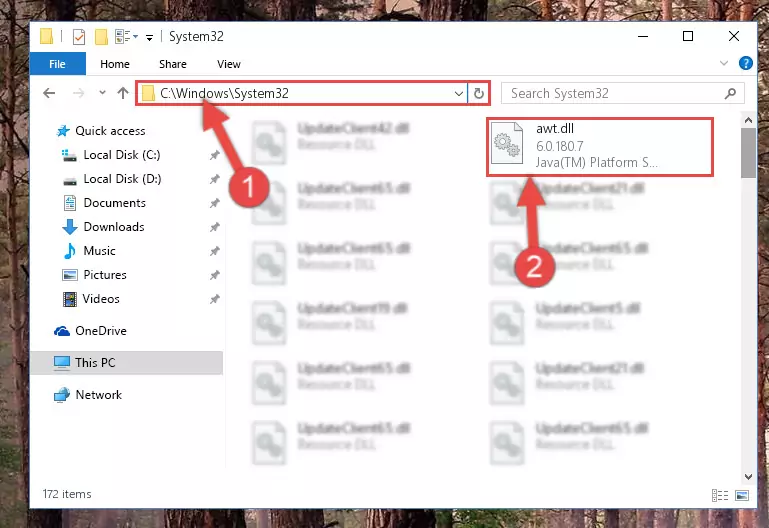Click the Back navigation arrow

pos(49,93)
